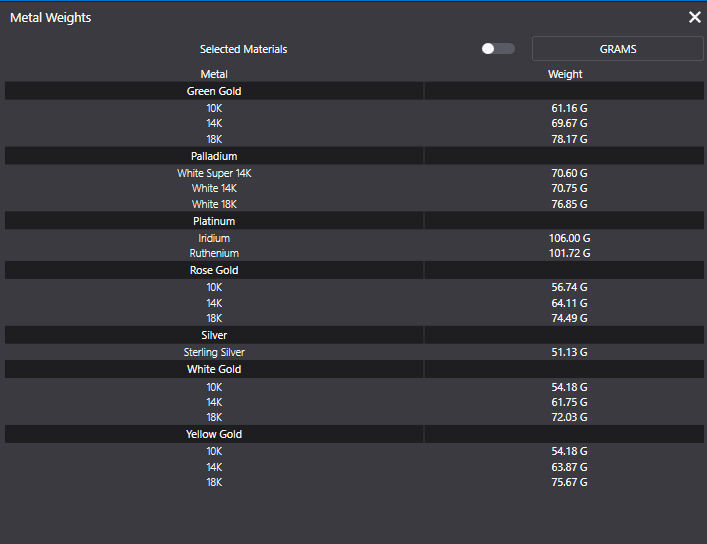Collapse the Palladium group header
Image resolution: width=707 pixels, height=544 pixels.
(x=214, y=156)
